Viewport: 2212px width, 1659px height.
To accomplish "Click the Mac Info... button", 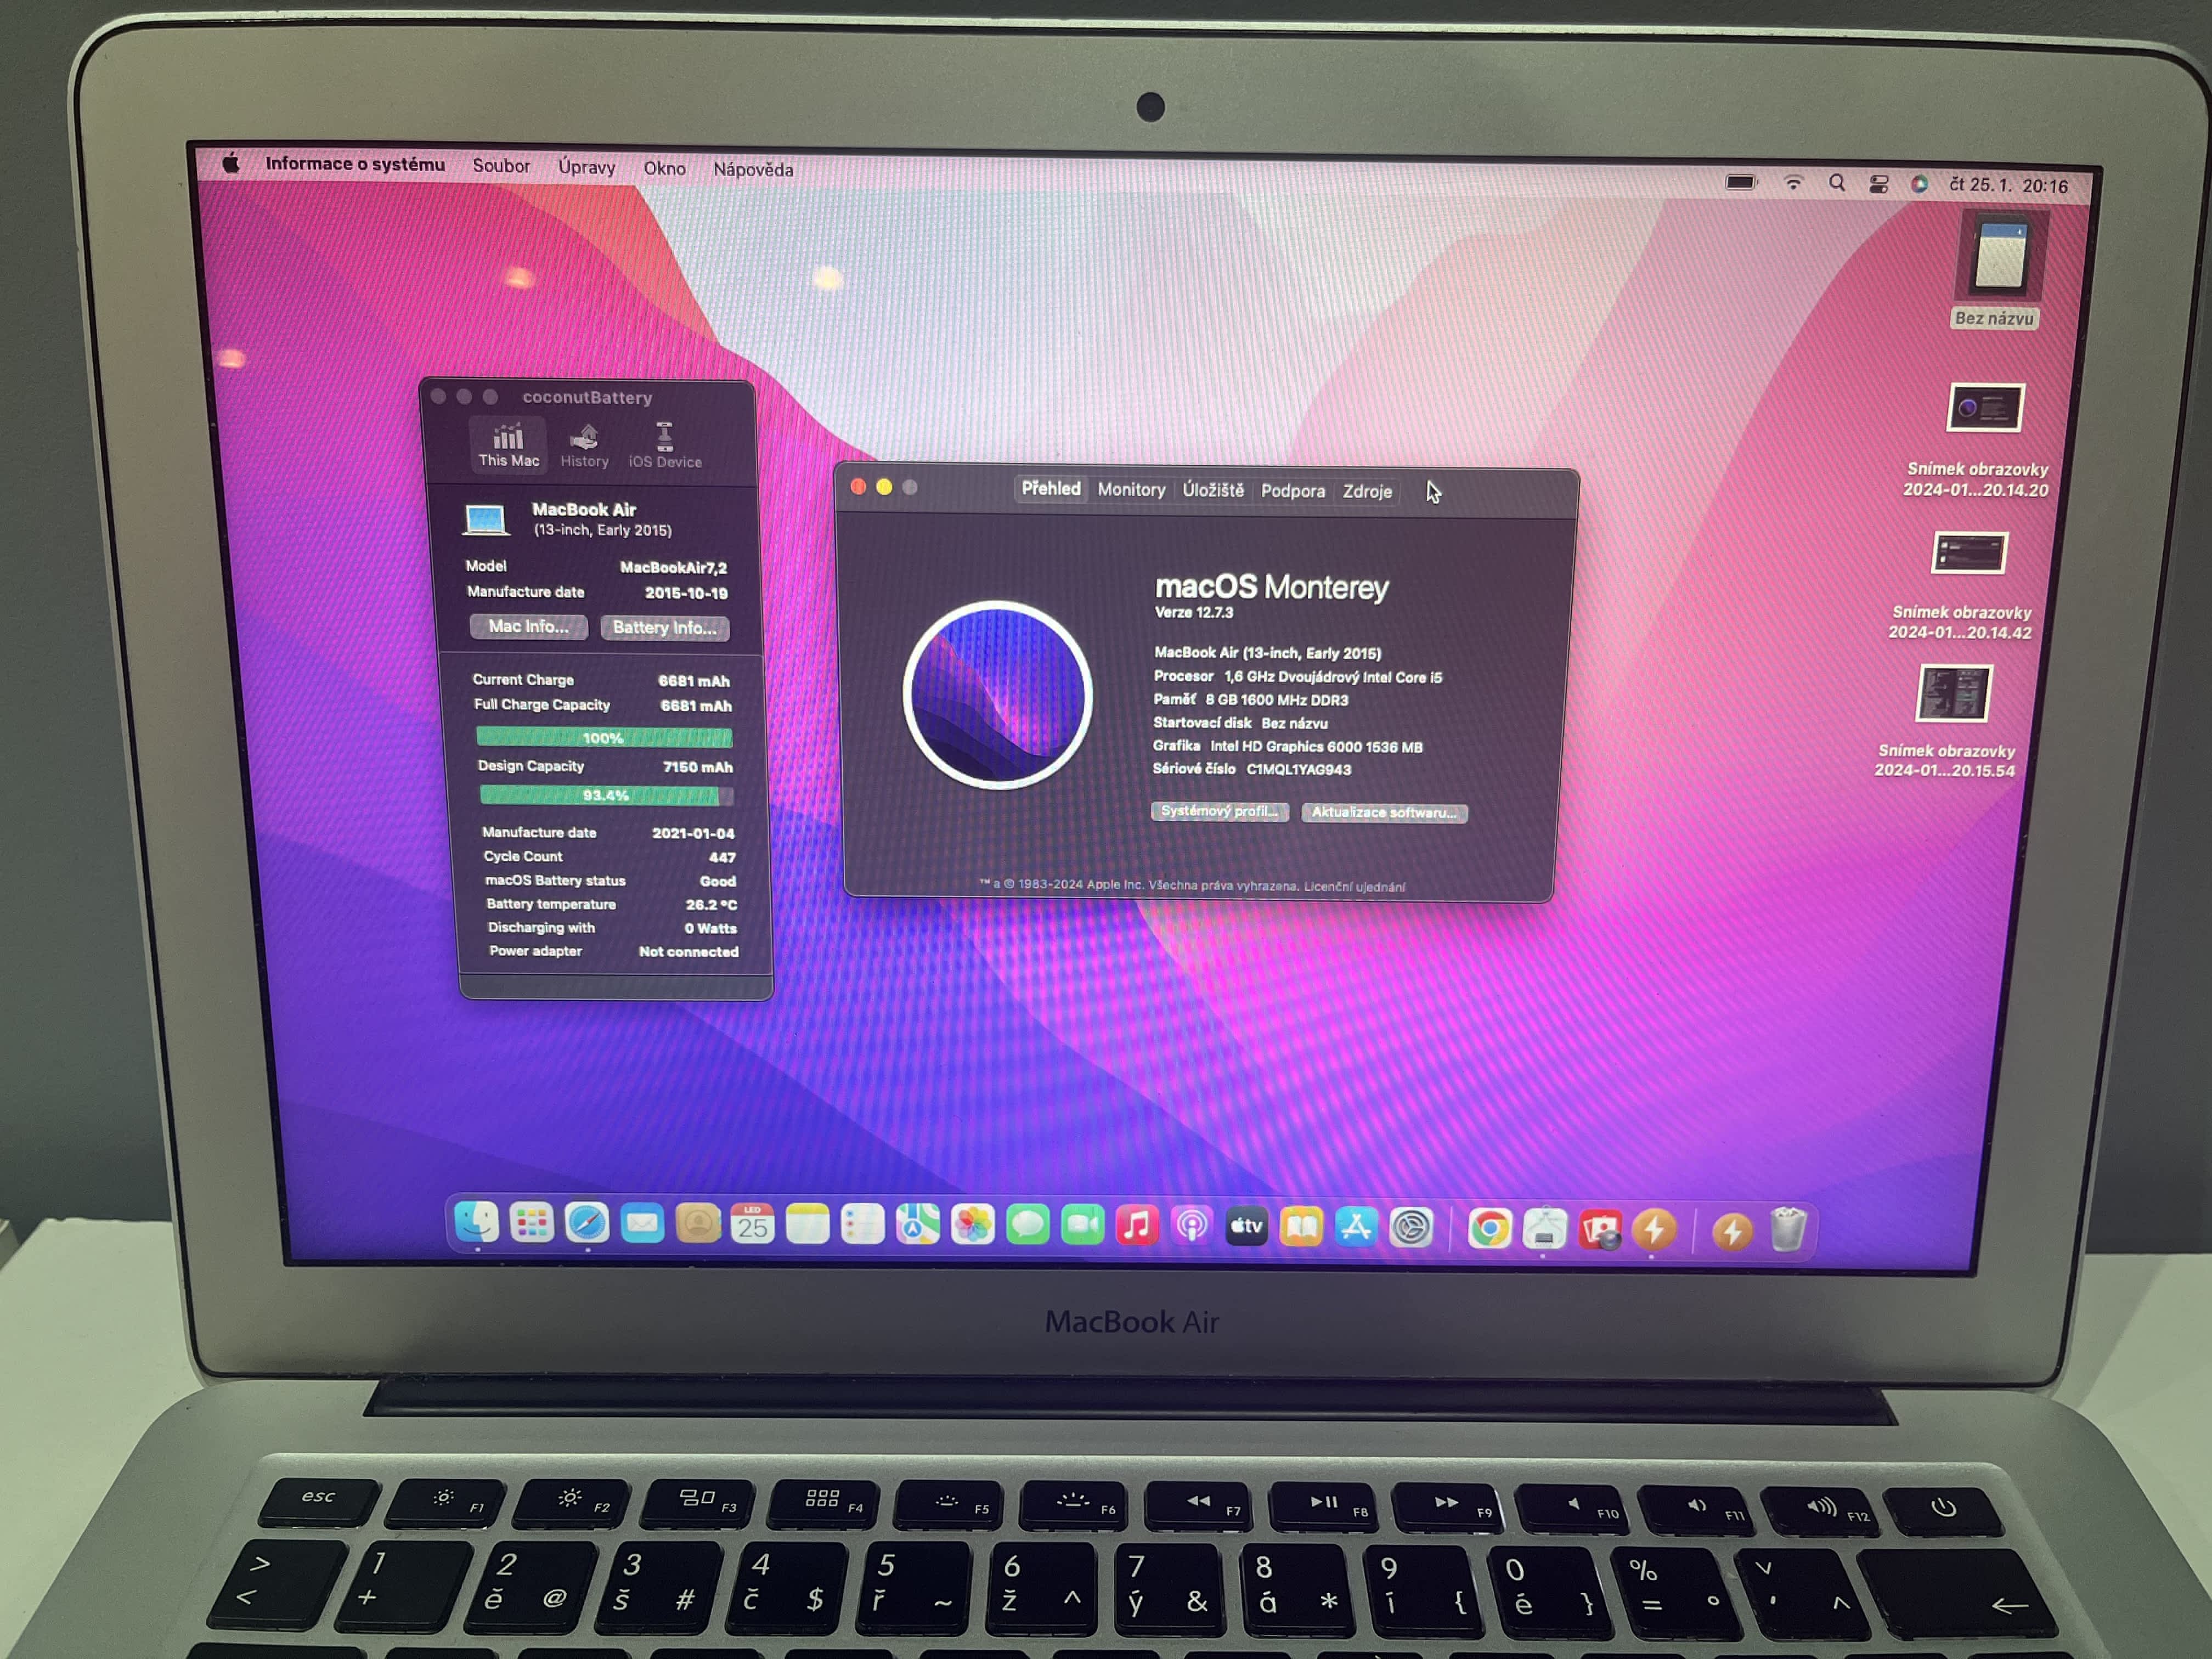I will point(528,626).
